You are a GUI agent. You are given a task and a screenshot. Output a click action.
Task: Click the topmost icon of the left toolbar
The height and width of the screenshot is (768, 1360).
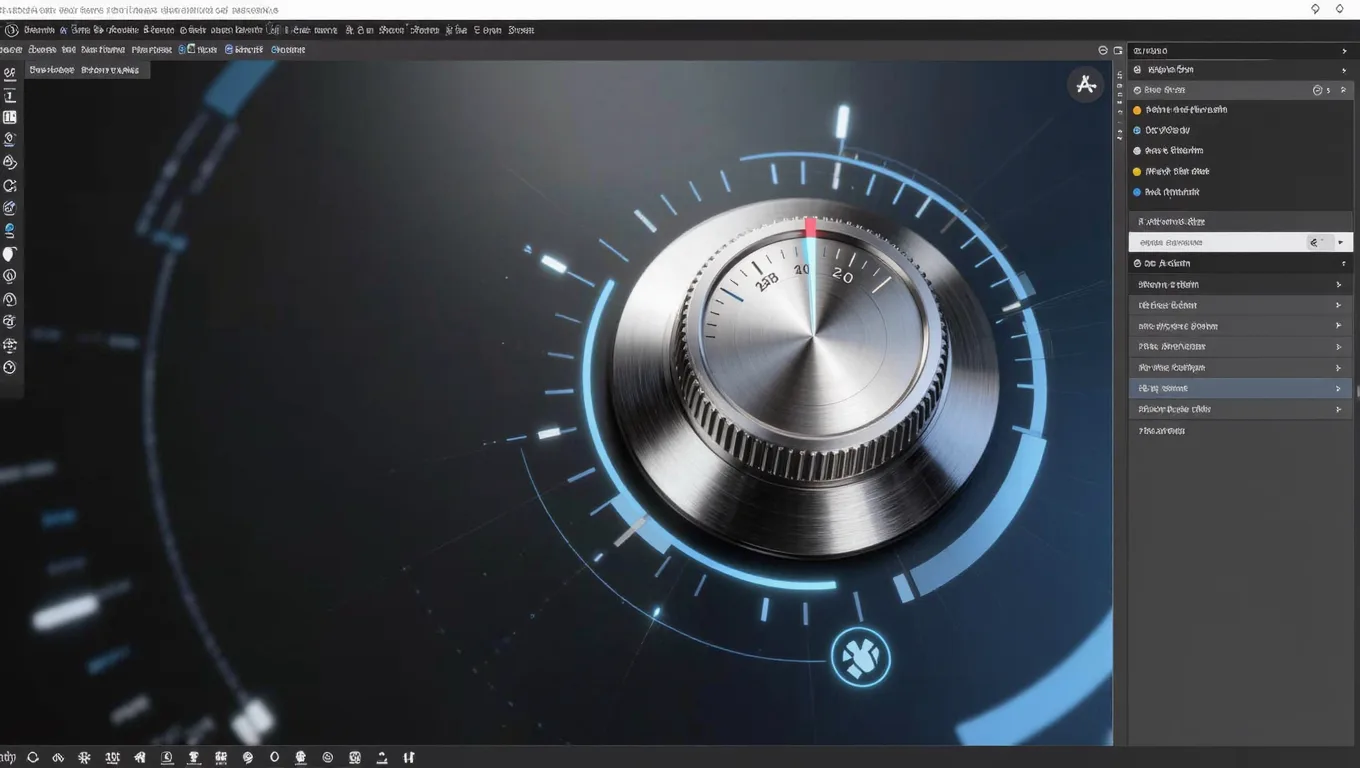pyautogui.click(x=10, y=73)
